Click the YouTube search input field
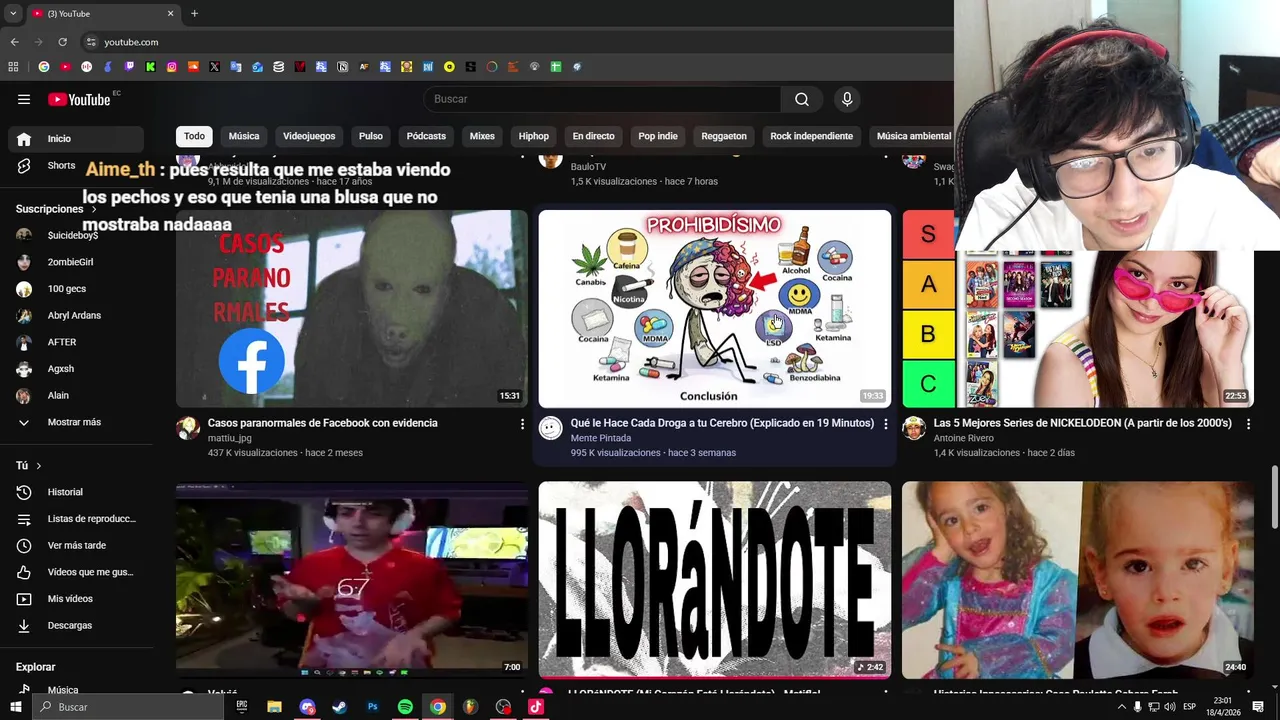The height and width of the screenshot is (720, 1280). (x=602, y=99)
